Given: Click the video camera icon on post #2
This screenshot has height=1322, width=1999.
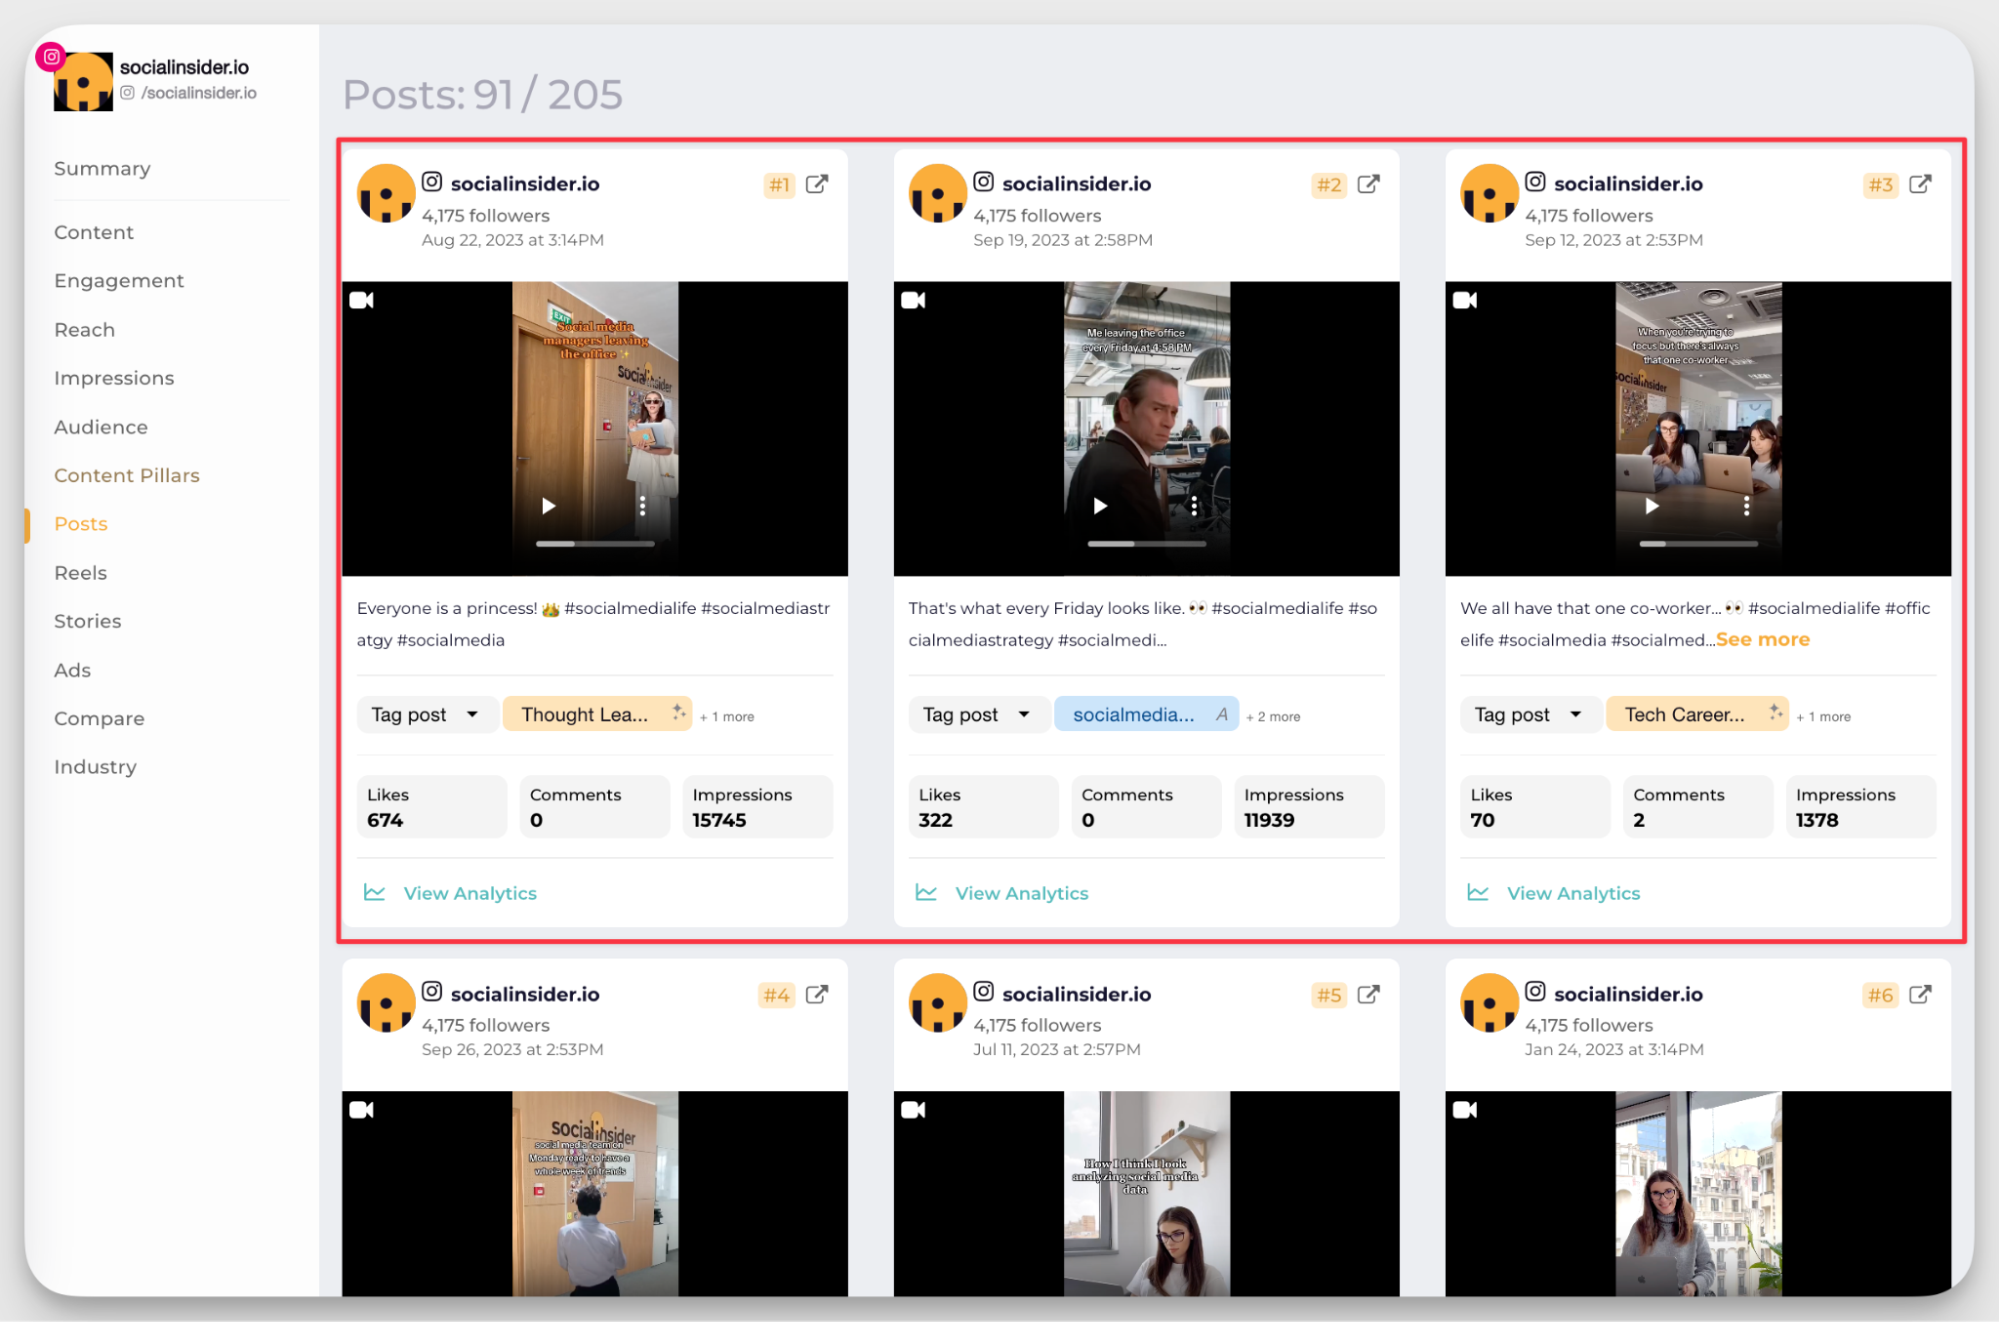Looking at the screenshot, I should [x=913, y=300].
